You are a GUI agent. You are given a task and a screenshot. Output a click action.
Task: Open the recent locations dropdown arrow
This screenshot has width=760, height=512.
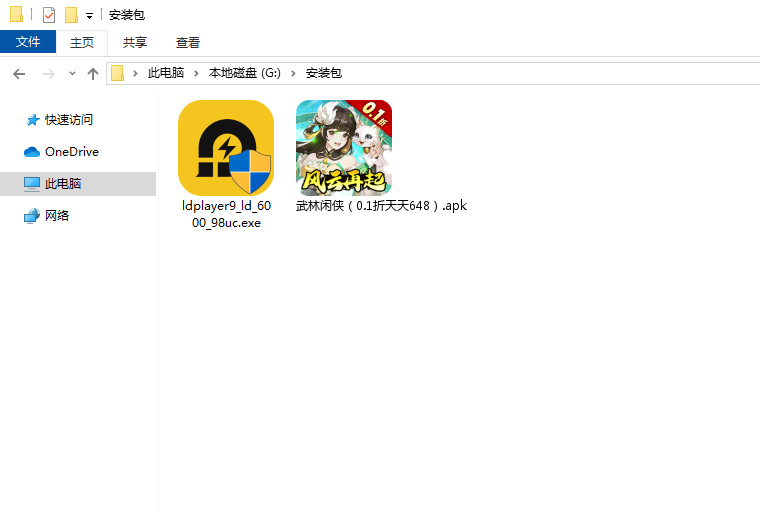coord(72,74)
